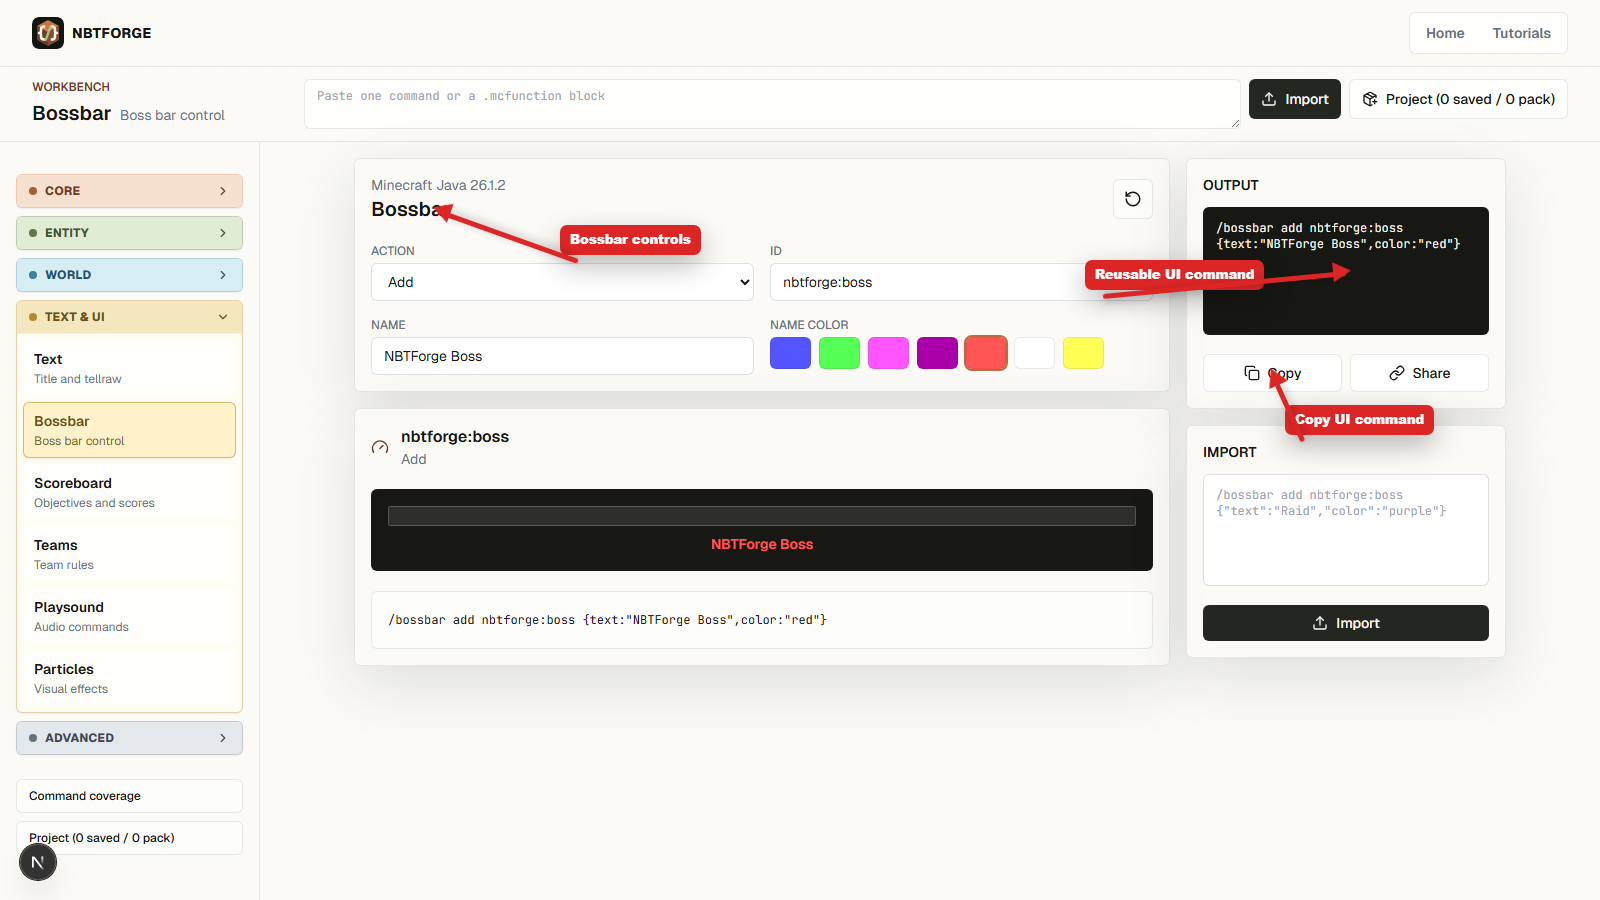Click the OUTPUT panel heading
The height and width of the screenshot is (900, 1600).
click(x=1231, y=185)
